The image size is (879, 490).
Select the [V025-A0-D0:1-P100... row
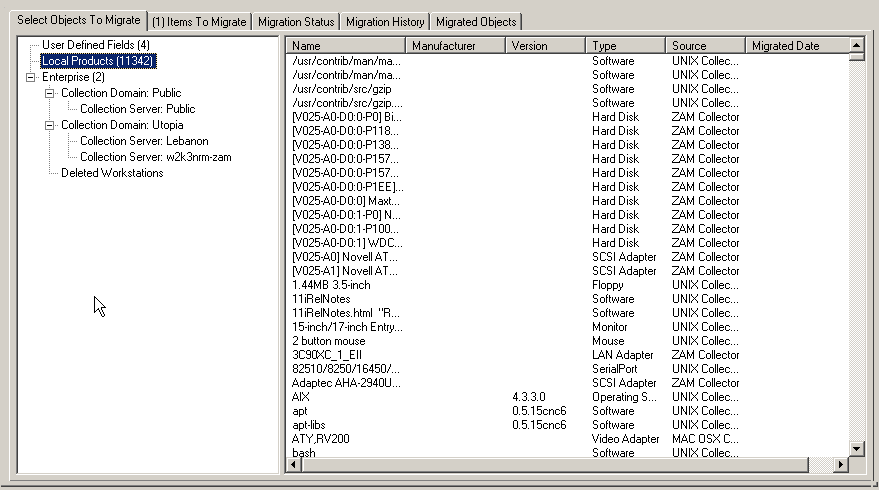point(567,229)
